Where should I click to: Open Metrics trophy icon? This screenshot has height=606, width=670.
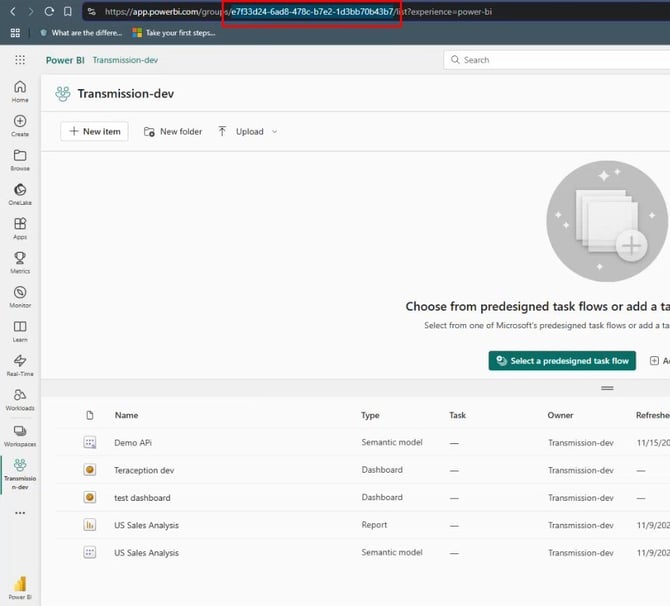click(20, 263)
